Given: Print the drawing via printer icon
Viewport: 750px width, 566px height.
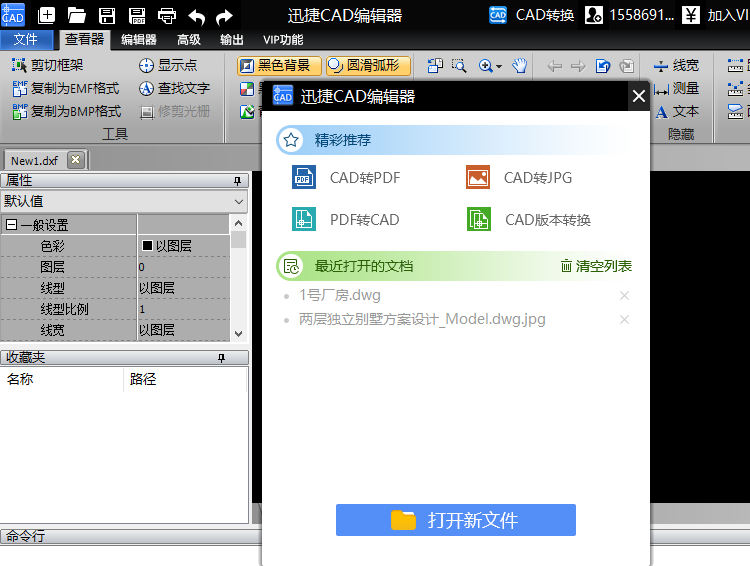Looking at the screenshot, I should (167, 16).
